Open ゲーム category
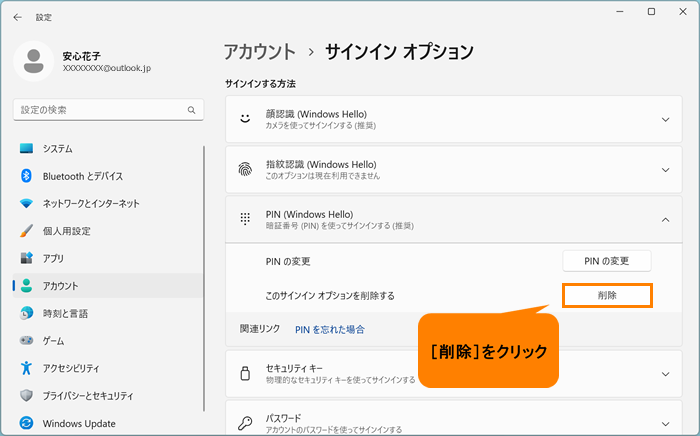The image size is (700, 436). point(108,340)
